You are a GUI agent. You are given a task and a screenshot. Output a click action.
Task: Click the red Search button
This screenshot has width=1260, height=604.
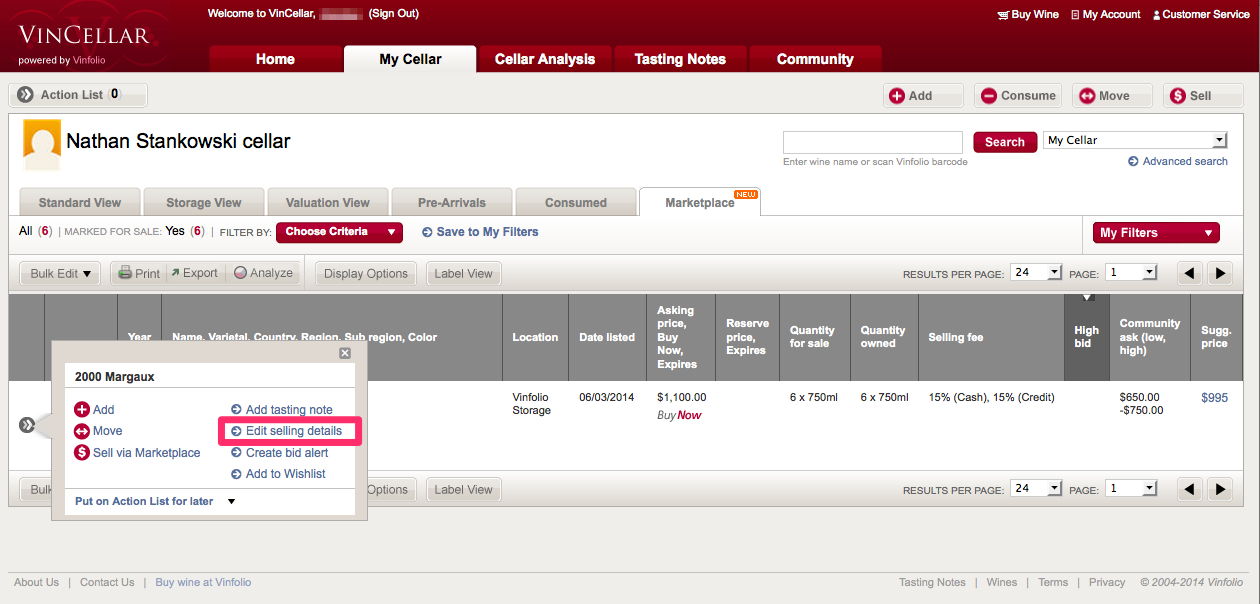[1005, 142]
